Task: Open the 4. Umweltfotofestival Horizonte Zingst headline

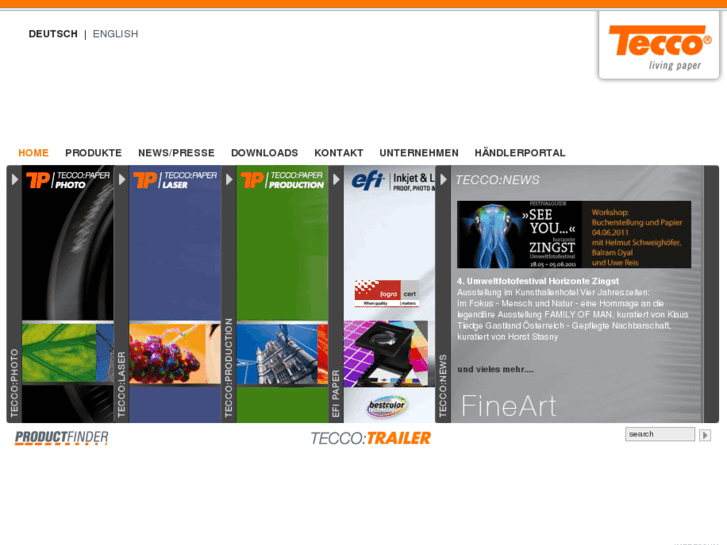Action: pyautogui.click(x=538, y=281)
